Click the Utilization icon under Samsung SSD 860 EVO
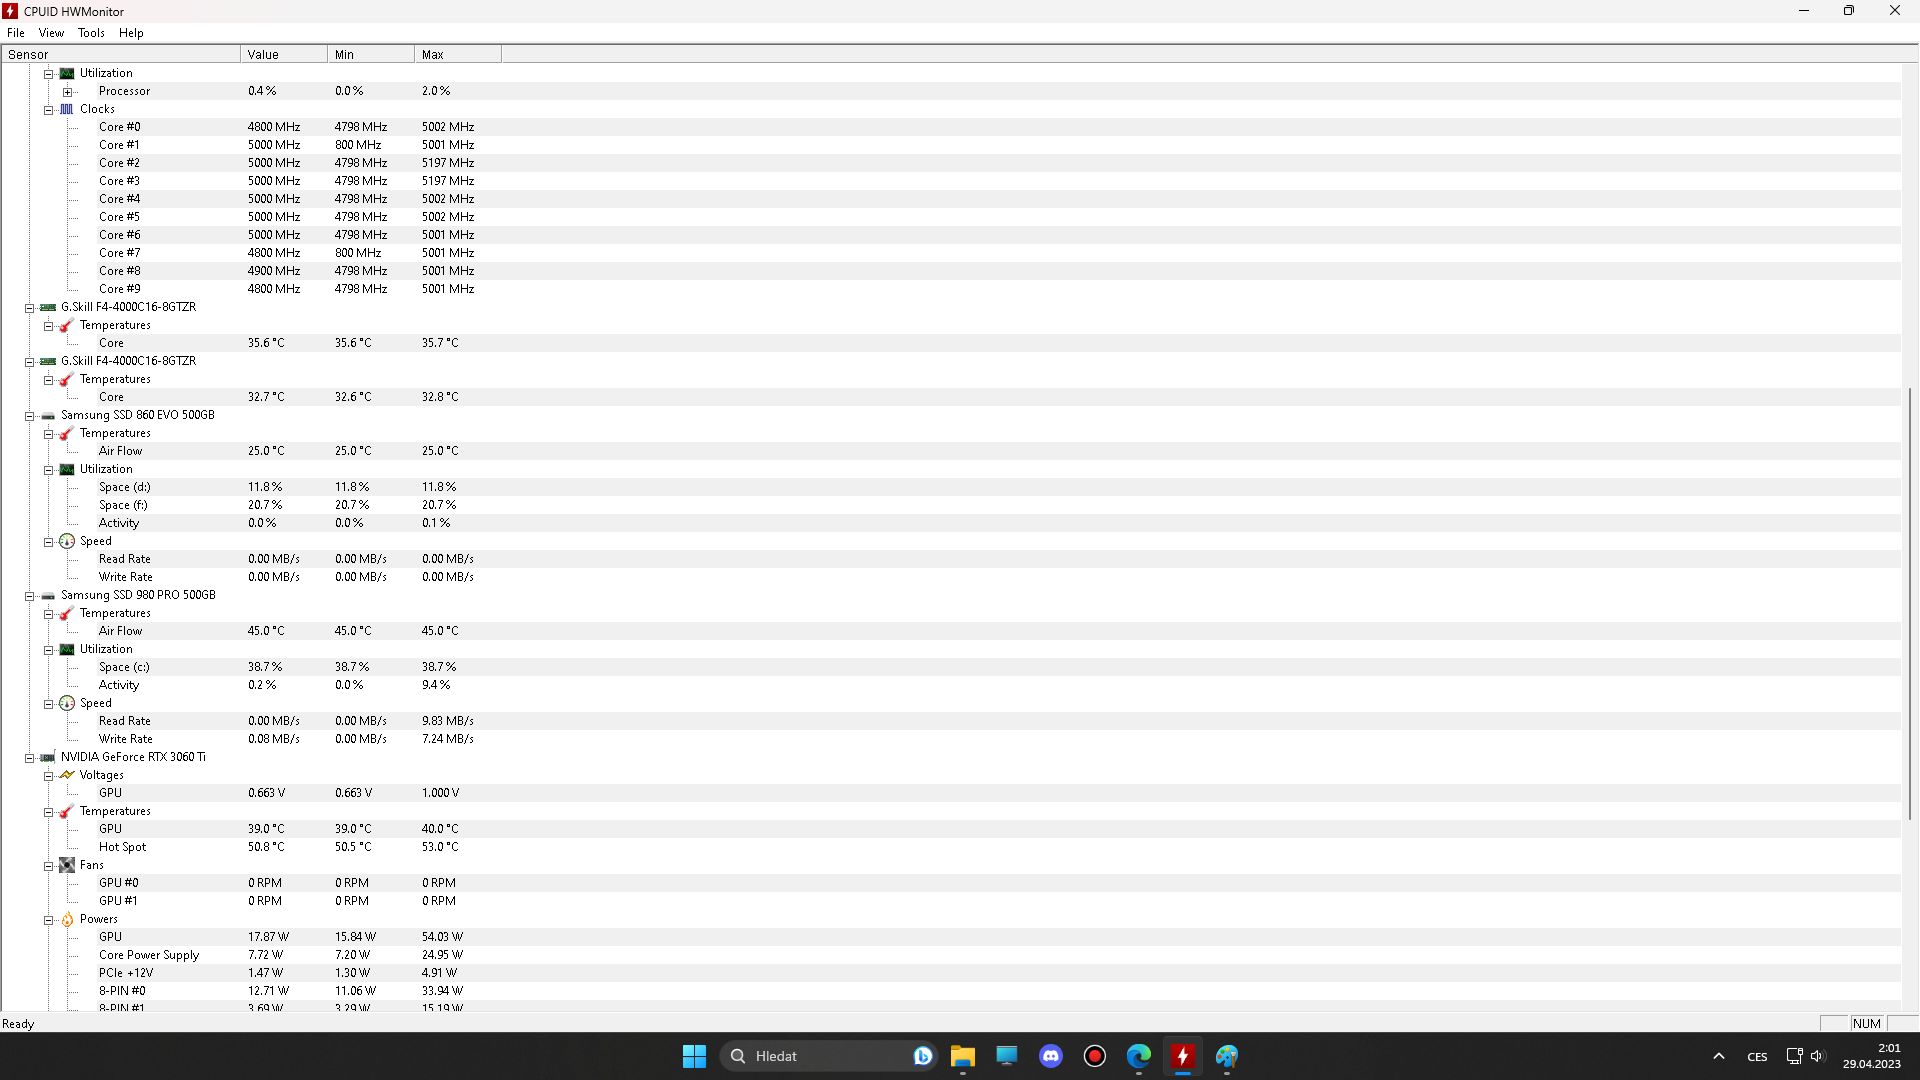Image resolution: width=1920 pixels, height=1080 pixels. pos(67,469)
